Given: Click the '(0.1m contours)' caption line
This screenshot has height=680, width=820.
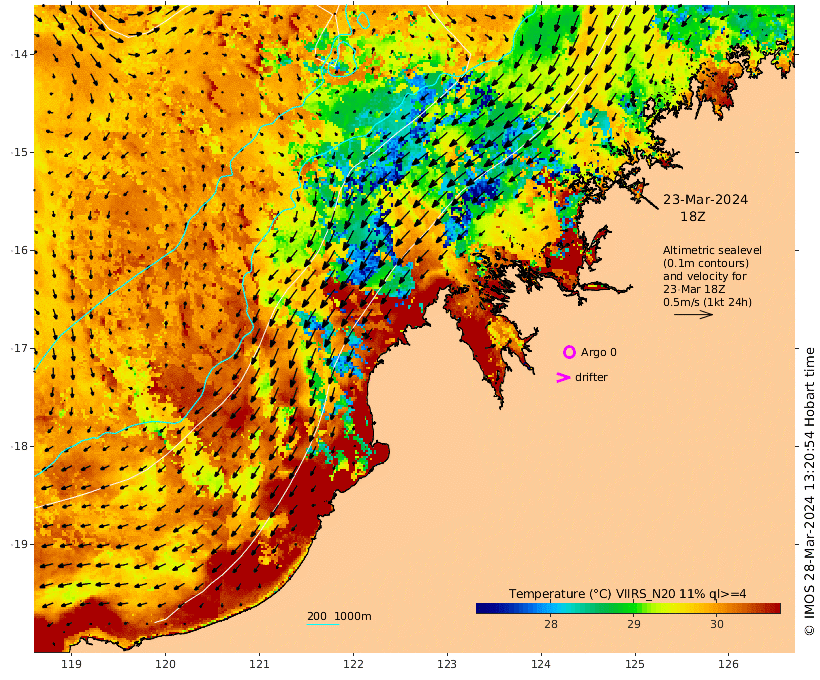Looking at the screenshot, I should (x=706, y=263).
